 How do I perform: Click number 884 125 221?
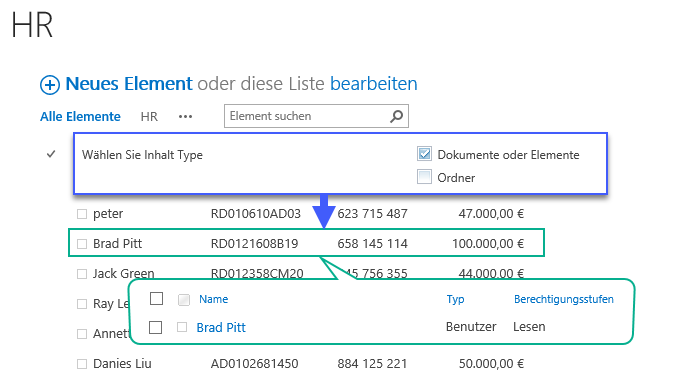[x=372, y=363]
